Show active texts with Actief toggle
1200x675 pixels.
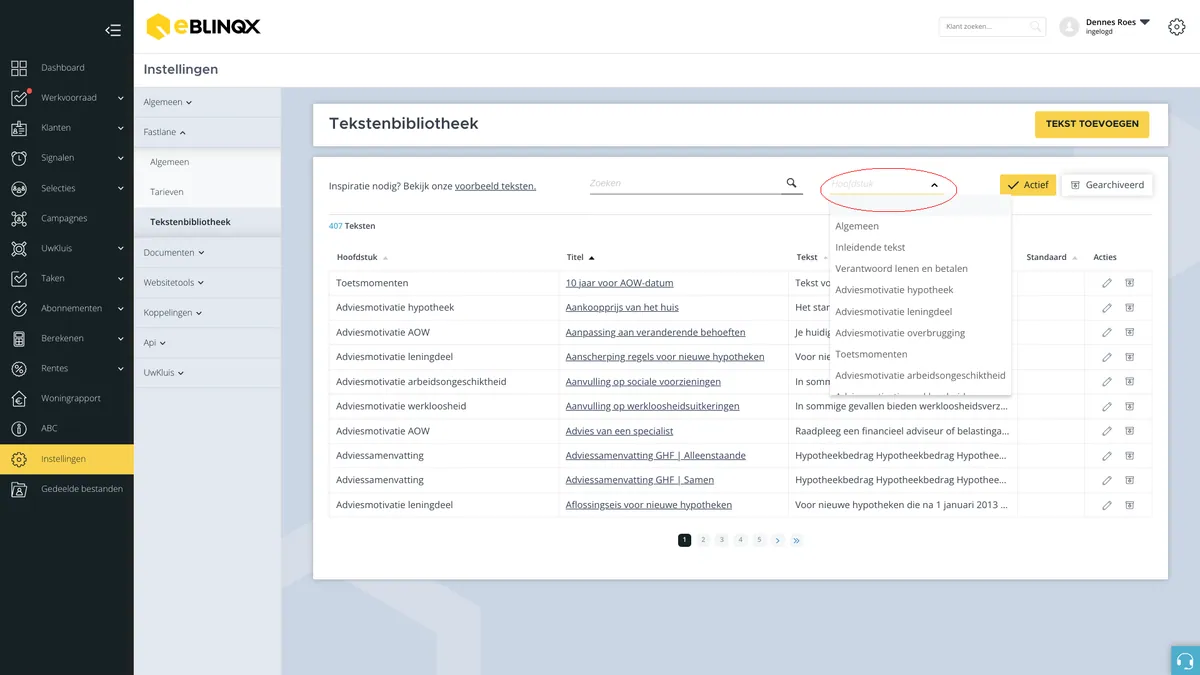tap(1028, 185)
